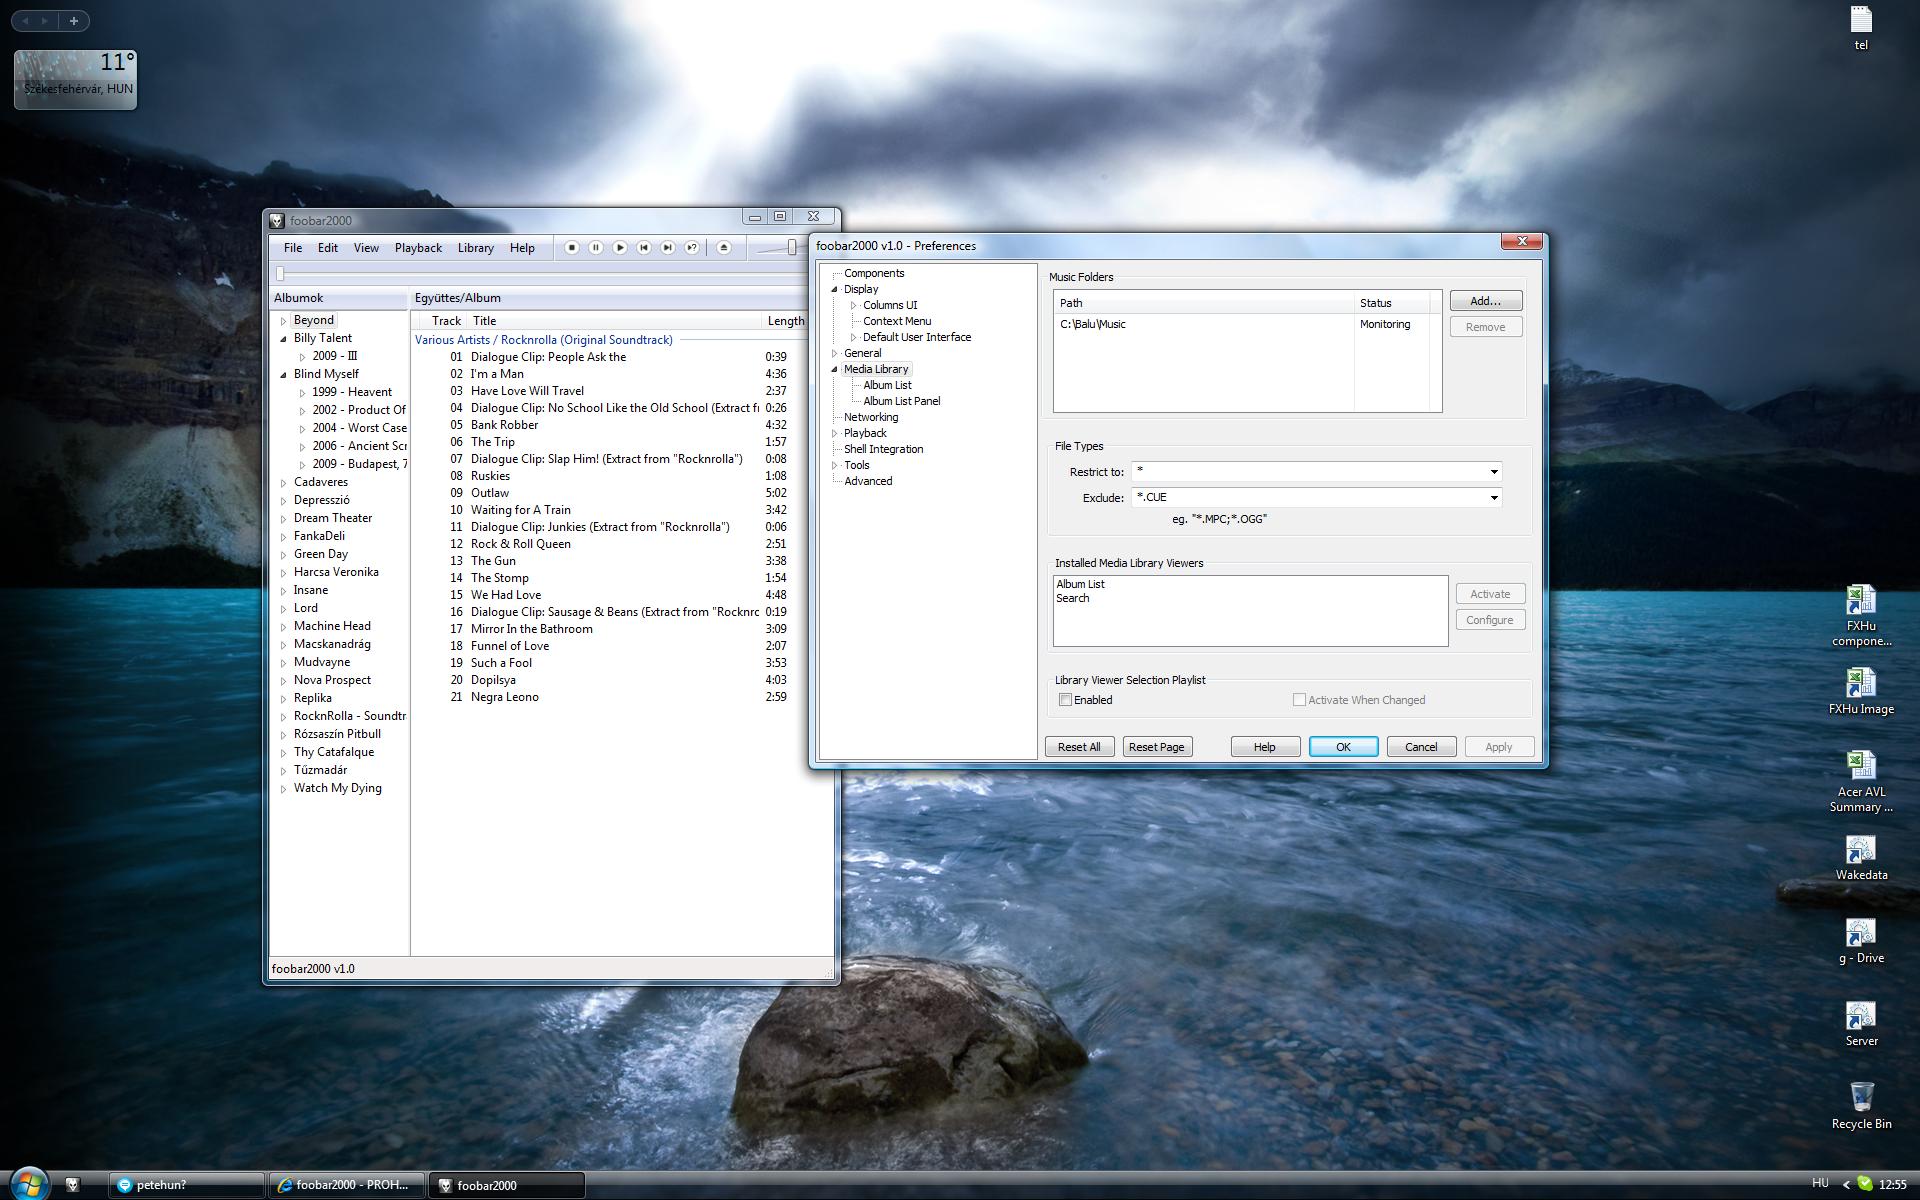This screenshot has height=1200, width=1920.
Task: Select Search in Installed Viewers list
Action: click(1072, 598)
